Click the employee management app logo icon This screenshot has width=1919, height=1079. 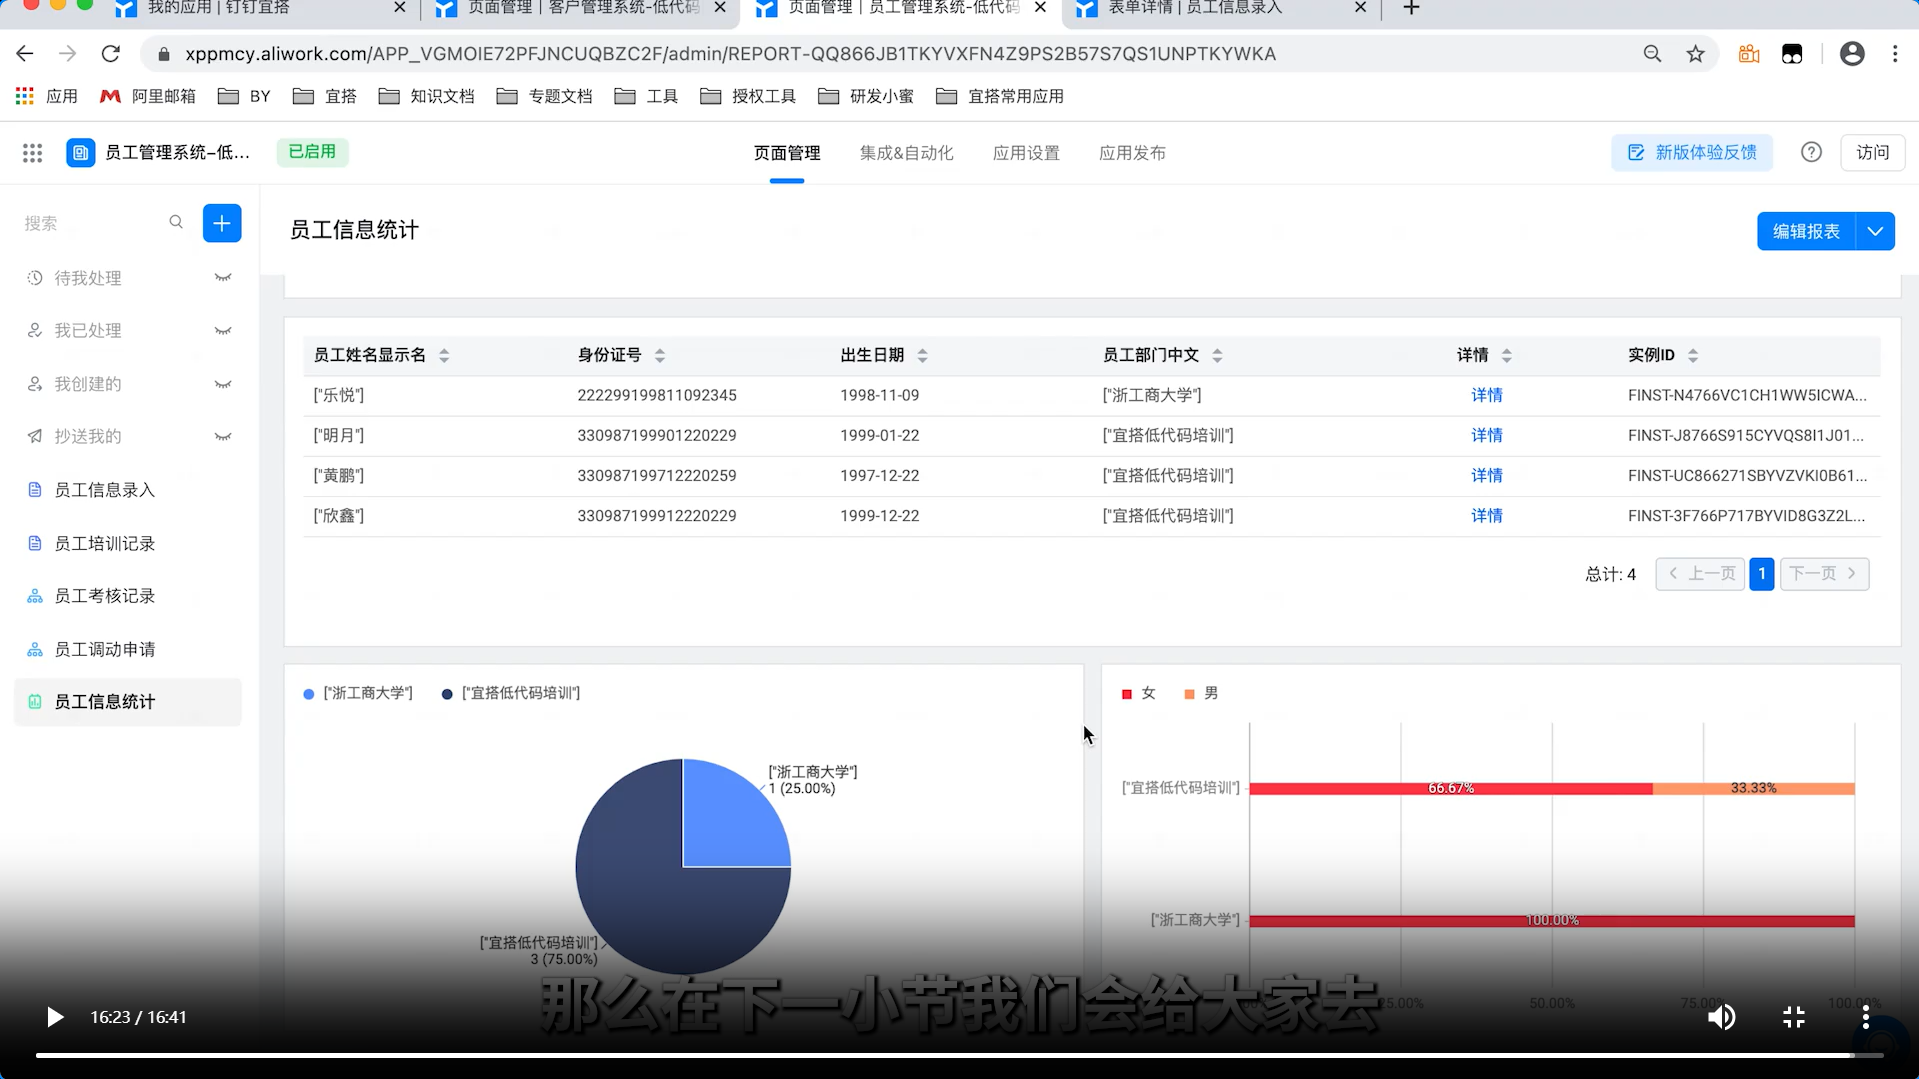[81, 153]
